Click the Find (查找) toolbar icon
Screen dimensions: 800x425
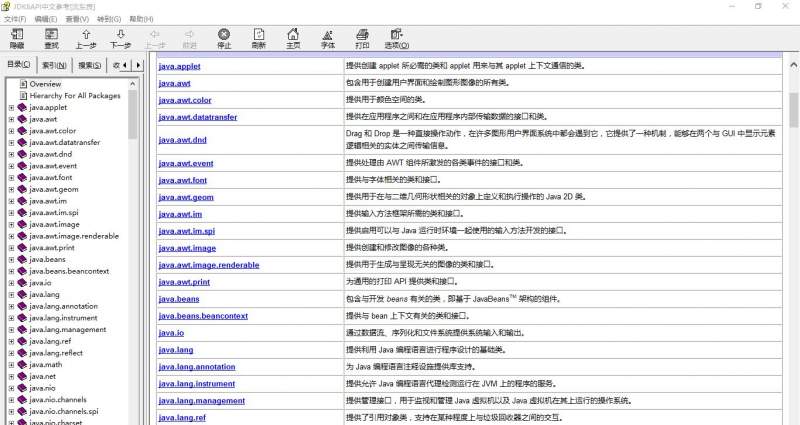tap(52, 34)
